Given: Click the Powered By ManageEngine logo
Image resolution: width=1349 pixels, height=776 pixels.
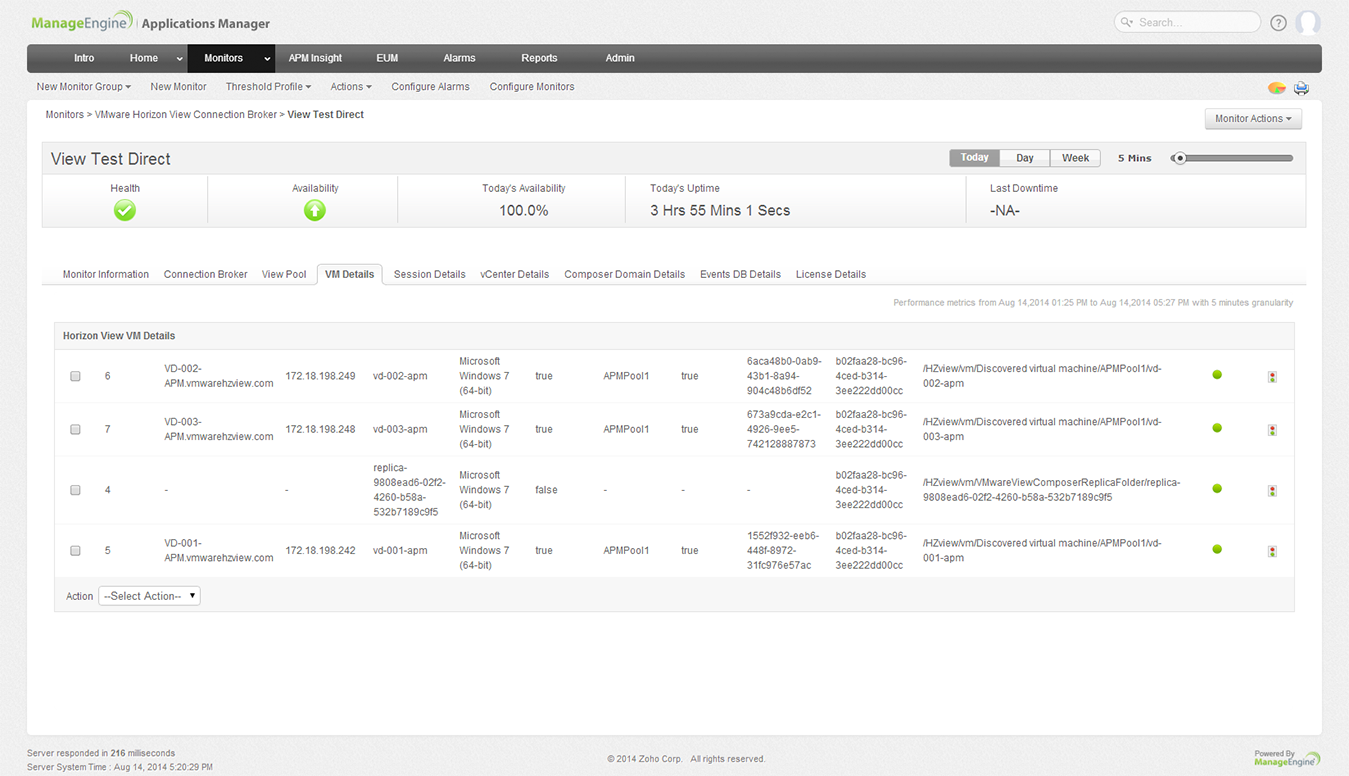Looking at the screenshot, I should coord(1287,757).
